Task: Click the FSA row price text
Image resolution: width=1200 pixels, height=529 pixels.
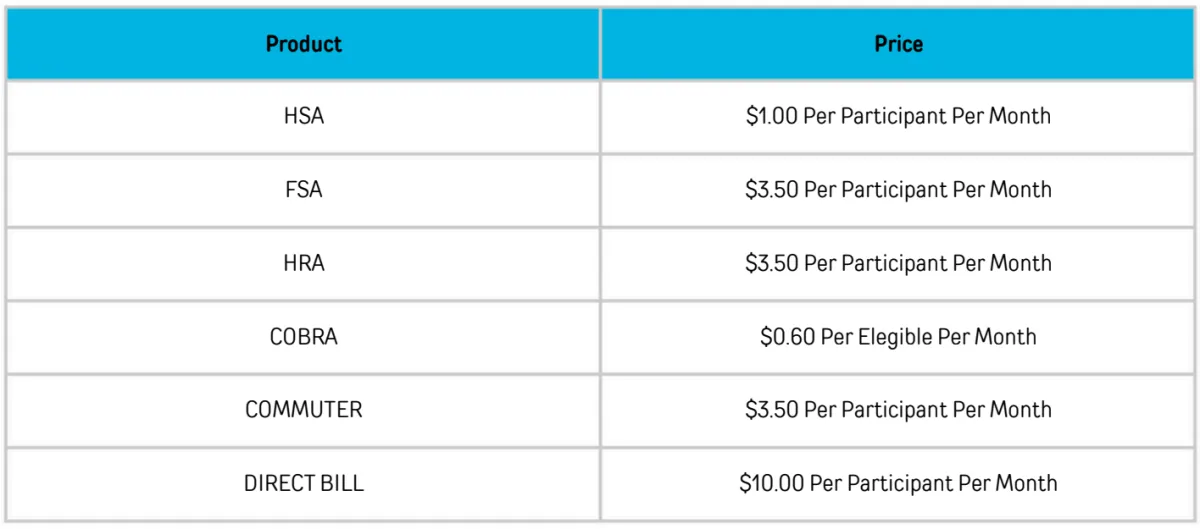Action: coord(898,189)
